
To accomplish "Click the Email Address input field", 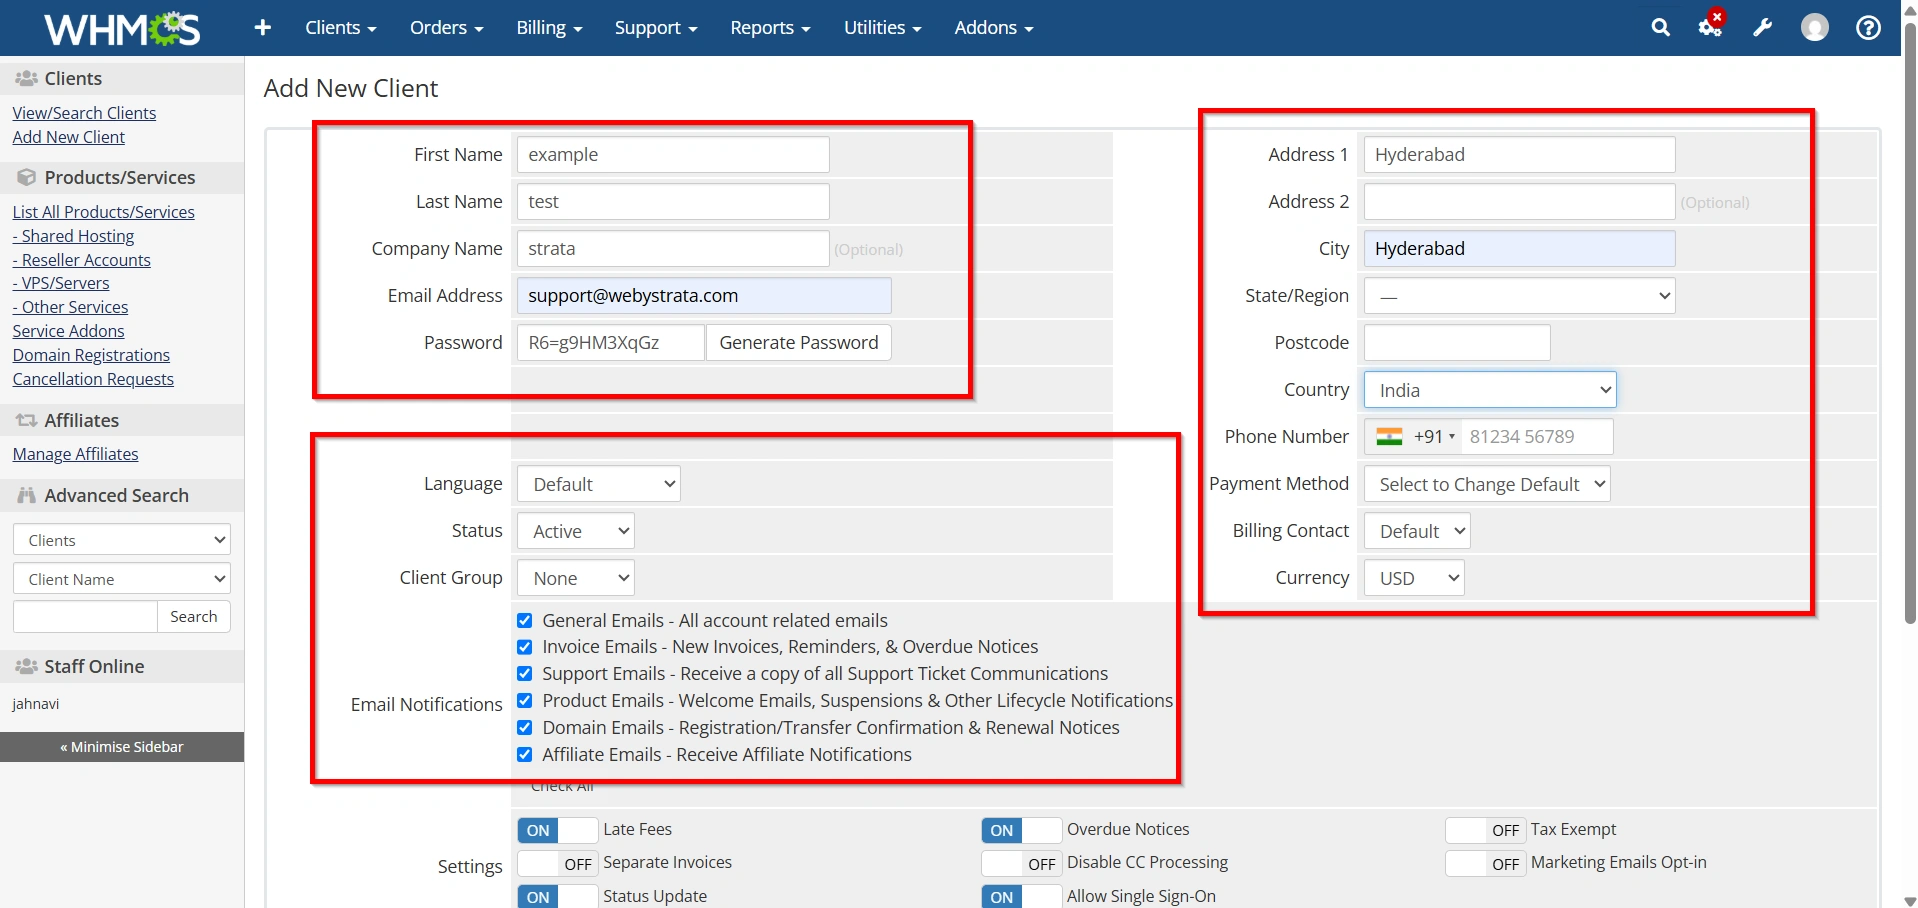I will [704, 296].
